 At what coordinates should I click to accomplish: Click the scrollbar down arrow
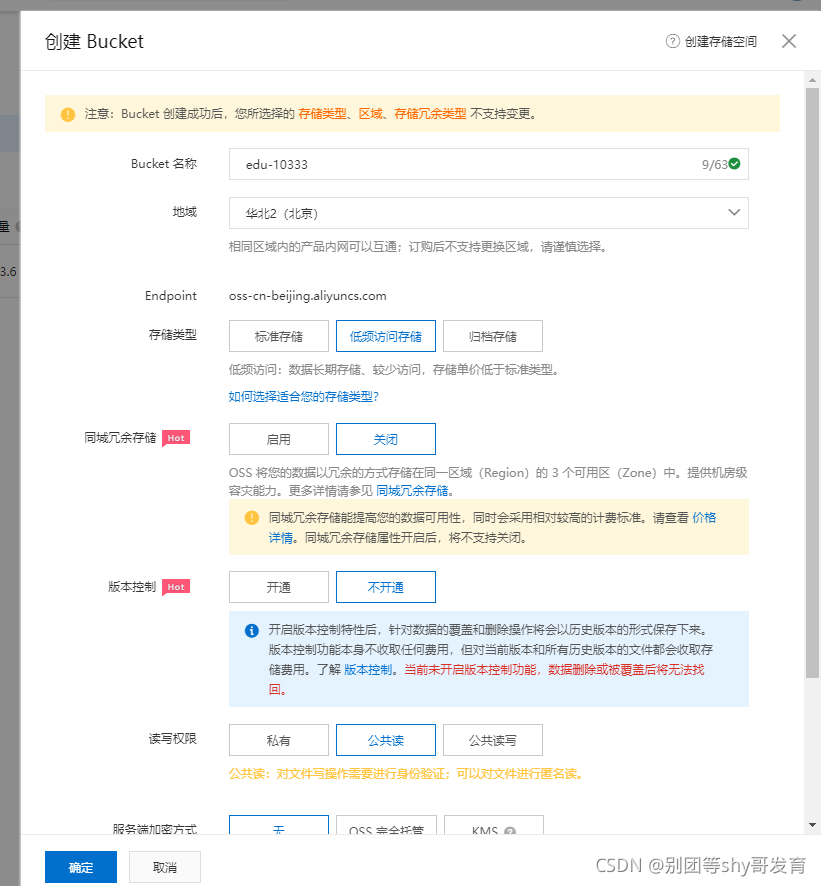click(x=813, y=825)
